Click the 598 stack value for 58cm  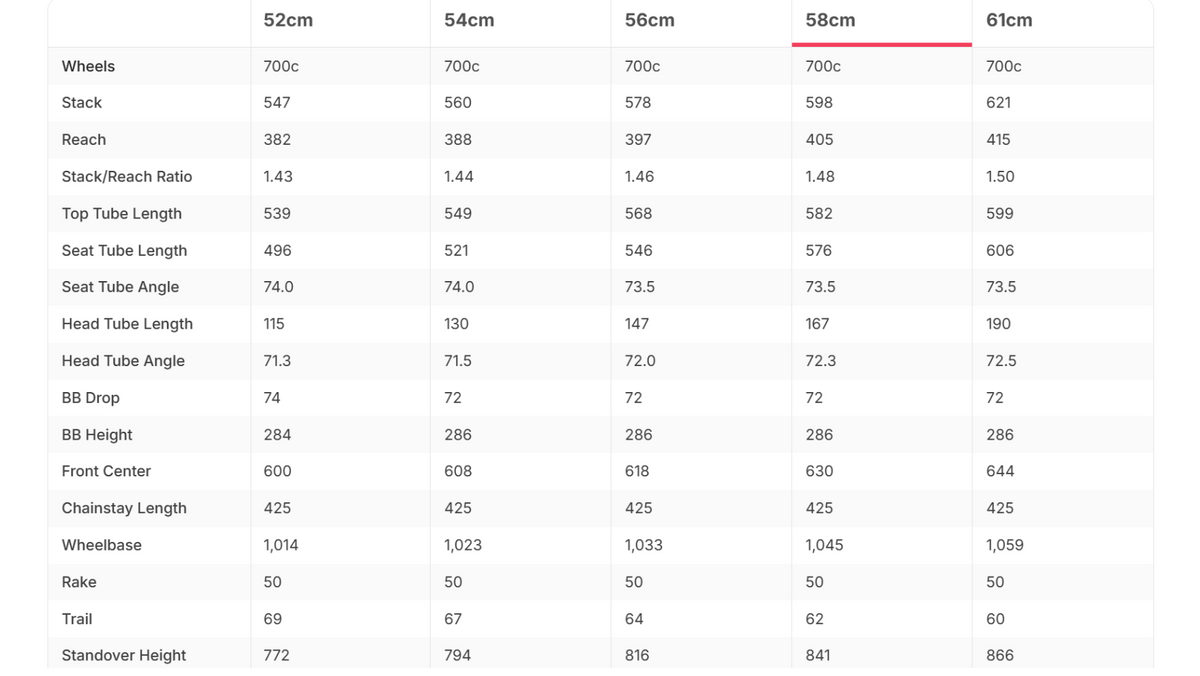(819, 103)
